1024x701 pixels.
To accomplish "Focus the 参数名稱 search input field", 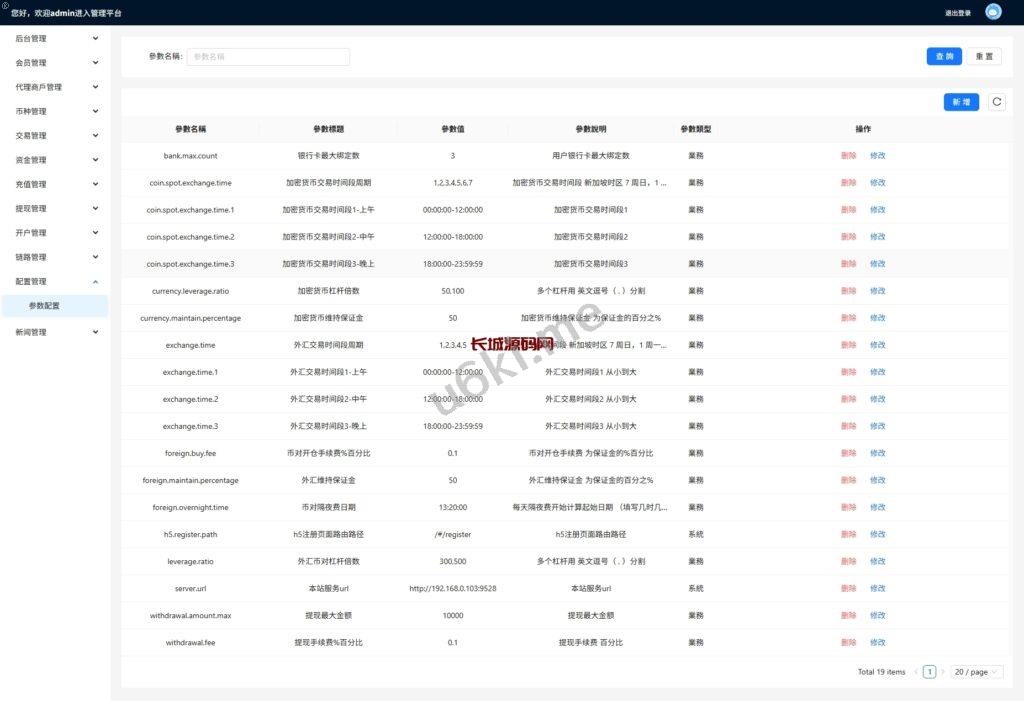I will point(268,57).
